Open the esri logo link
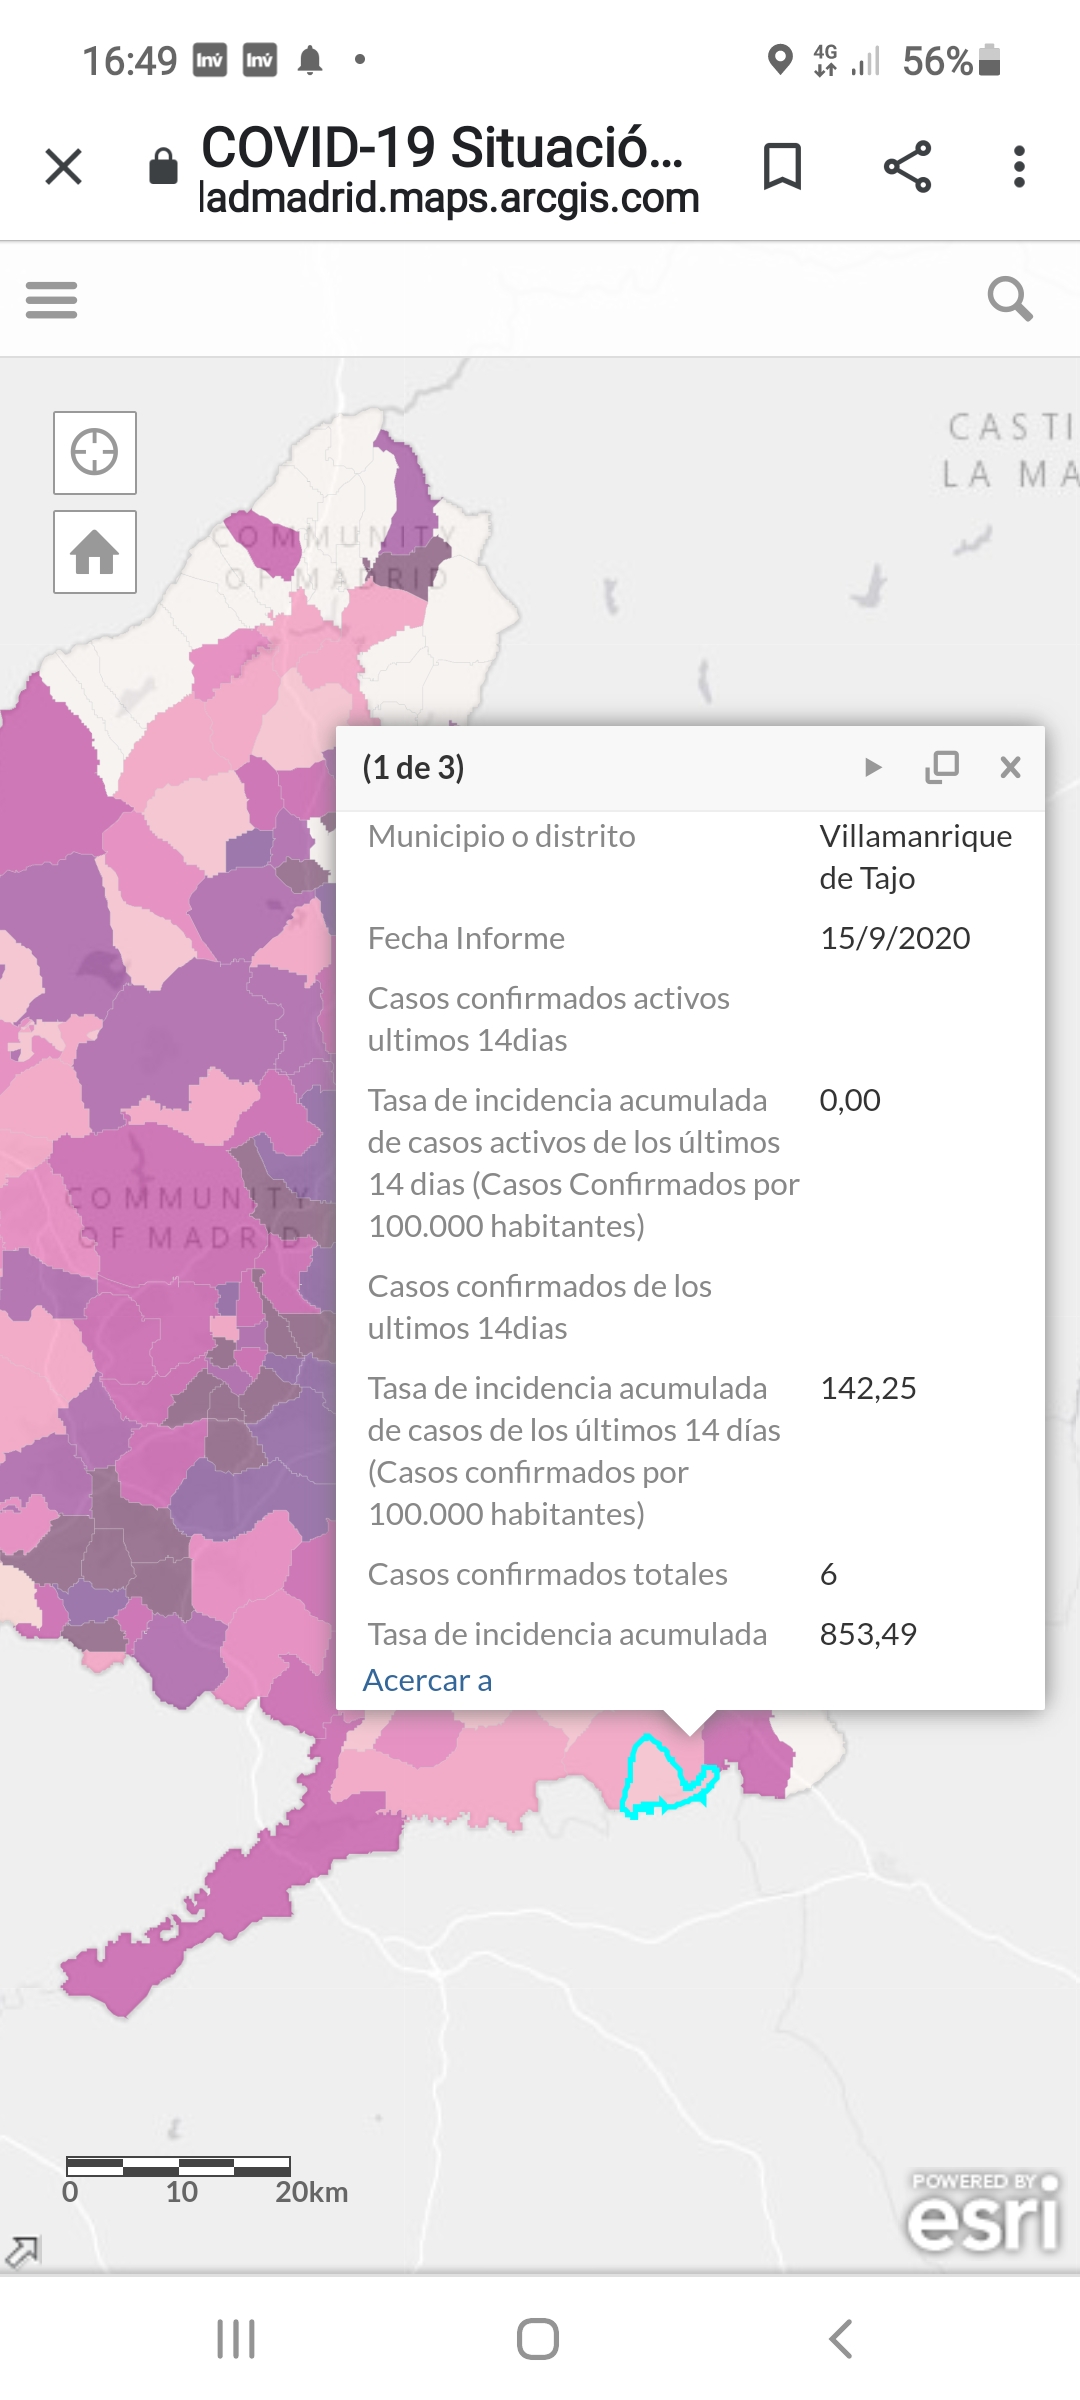This screenshot has width=1080, height=2400. 983,2213
